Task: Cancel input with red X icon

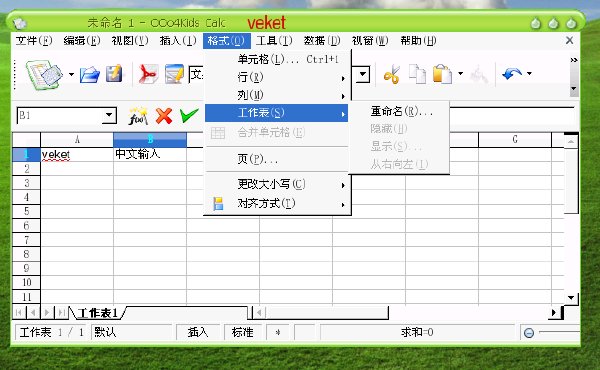Action: [x=164, y=116]
